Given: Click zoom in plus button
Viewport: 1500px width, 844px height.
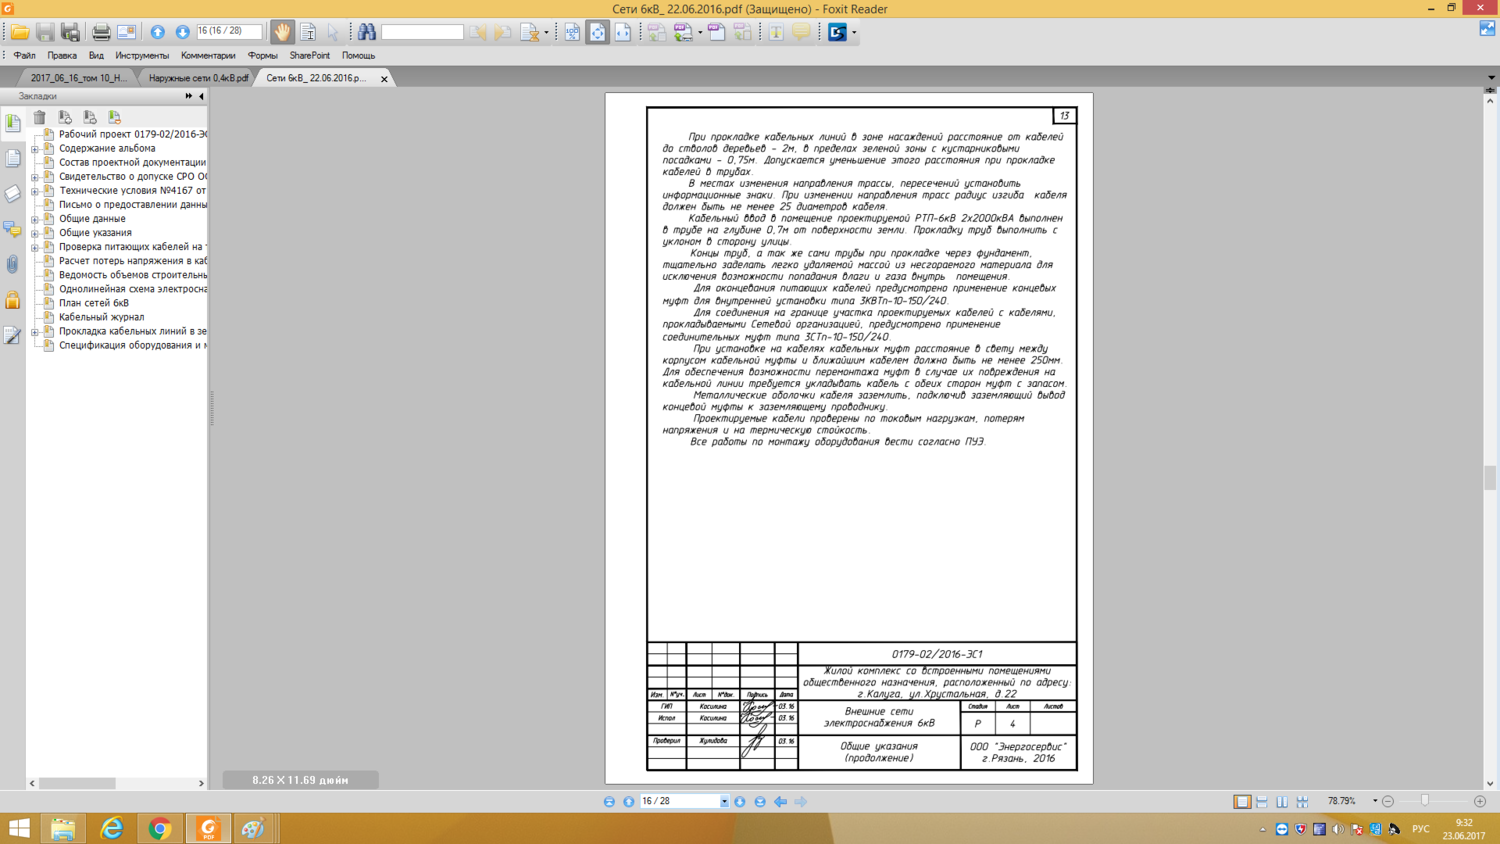Looking at the screenshot, I should pyautogui.click(x=1480, y=801).
